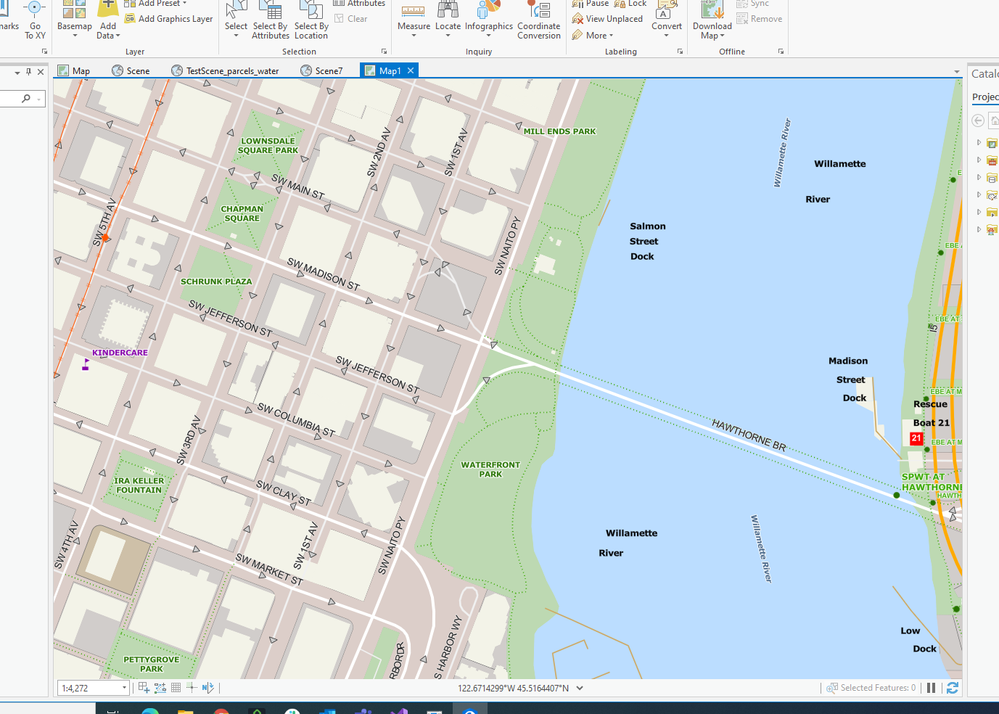
Task: Toggle the map grid display
Action: click(x=176, y=688)
